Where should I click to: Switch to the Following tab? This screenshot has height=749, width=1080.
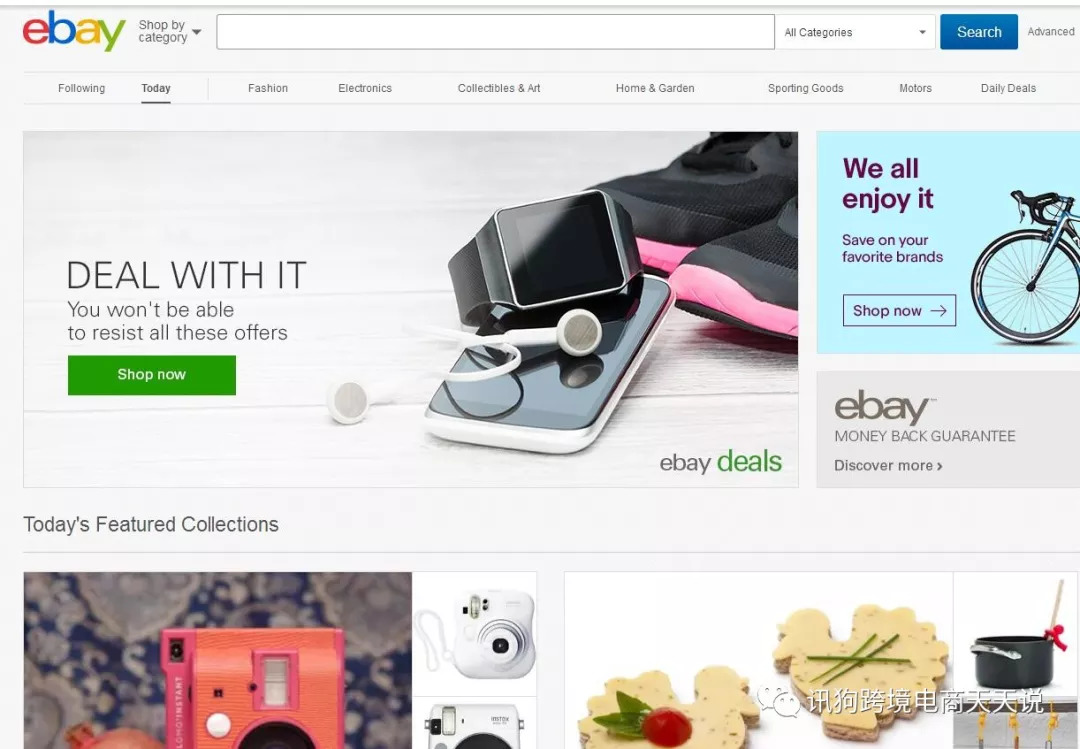[x=81, y=88]
